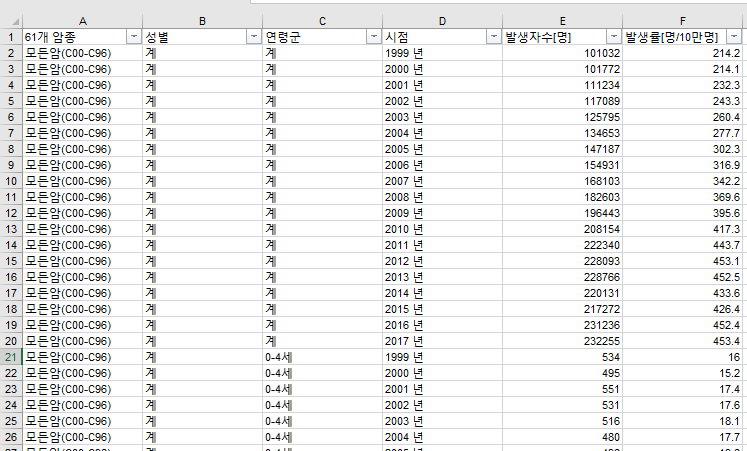Select cell with rate 260.4

[x=683, y=117]
